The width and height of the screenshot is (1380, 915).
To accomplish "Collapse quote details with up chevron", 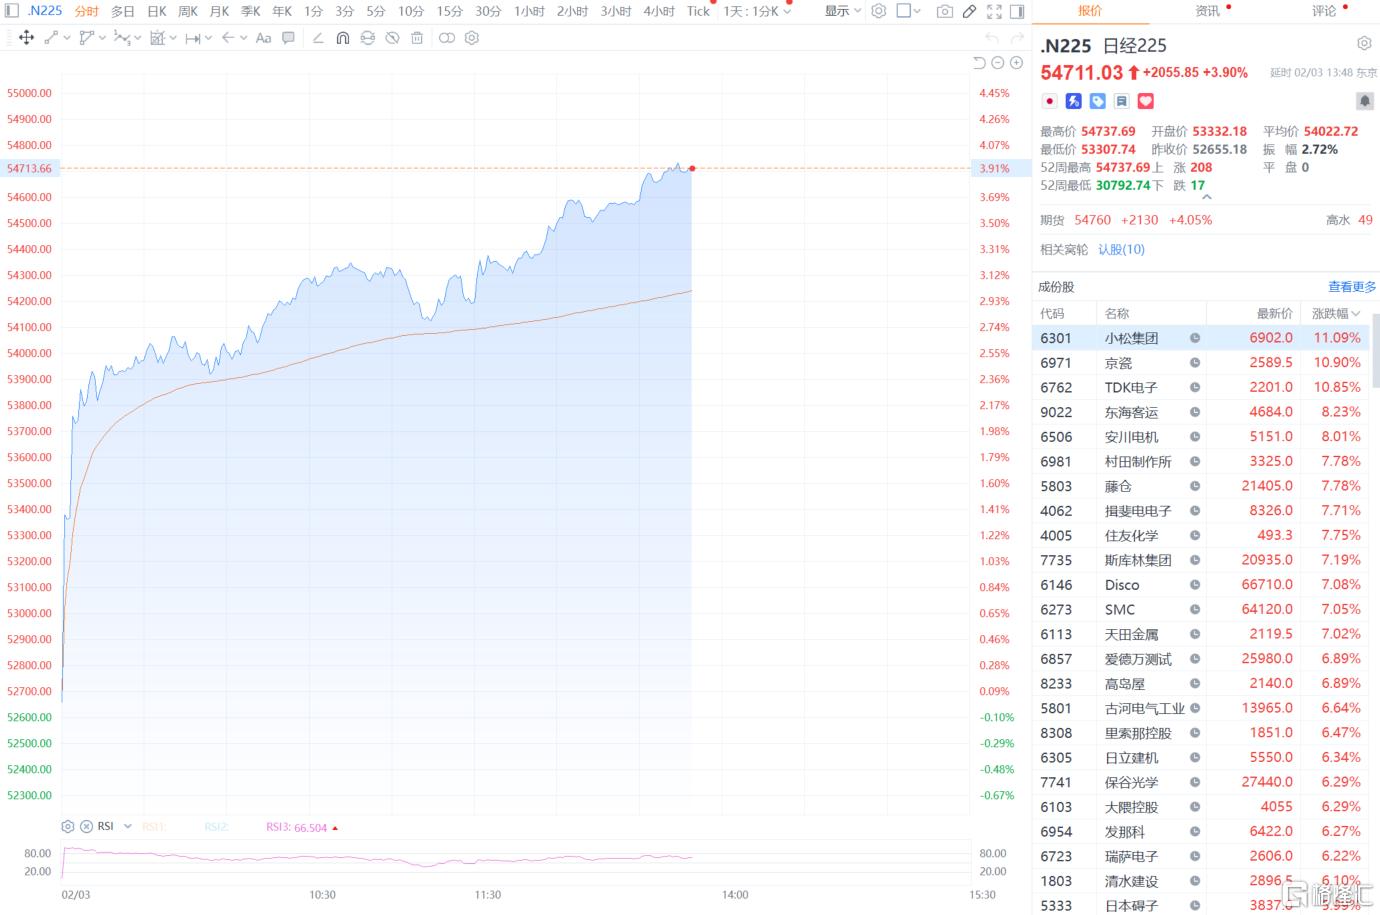I will [x=1206, y=197].
